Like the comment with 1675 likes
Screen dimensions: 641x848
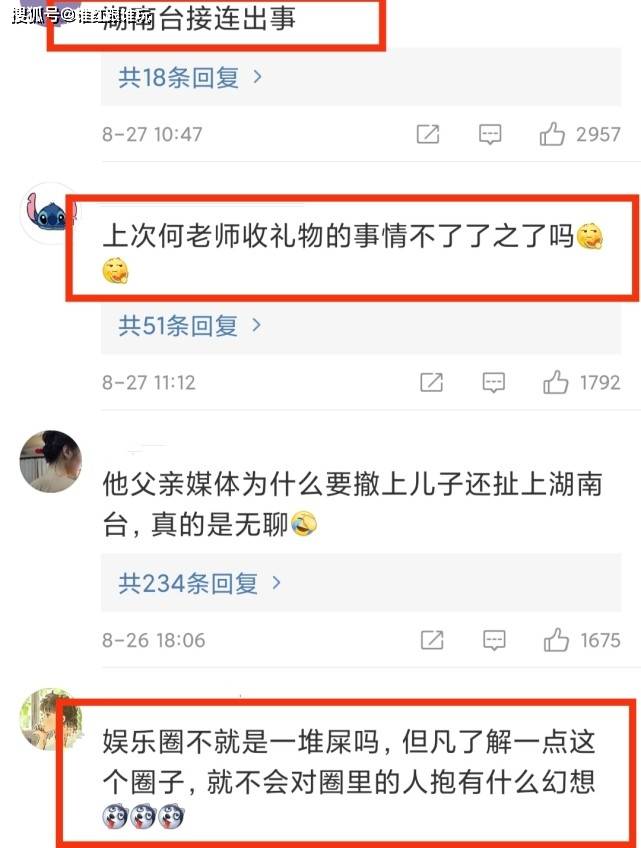pos(556,639)
